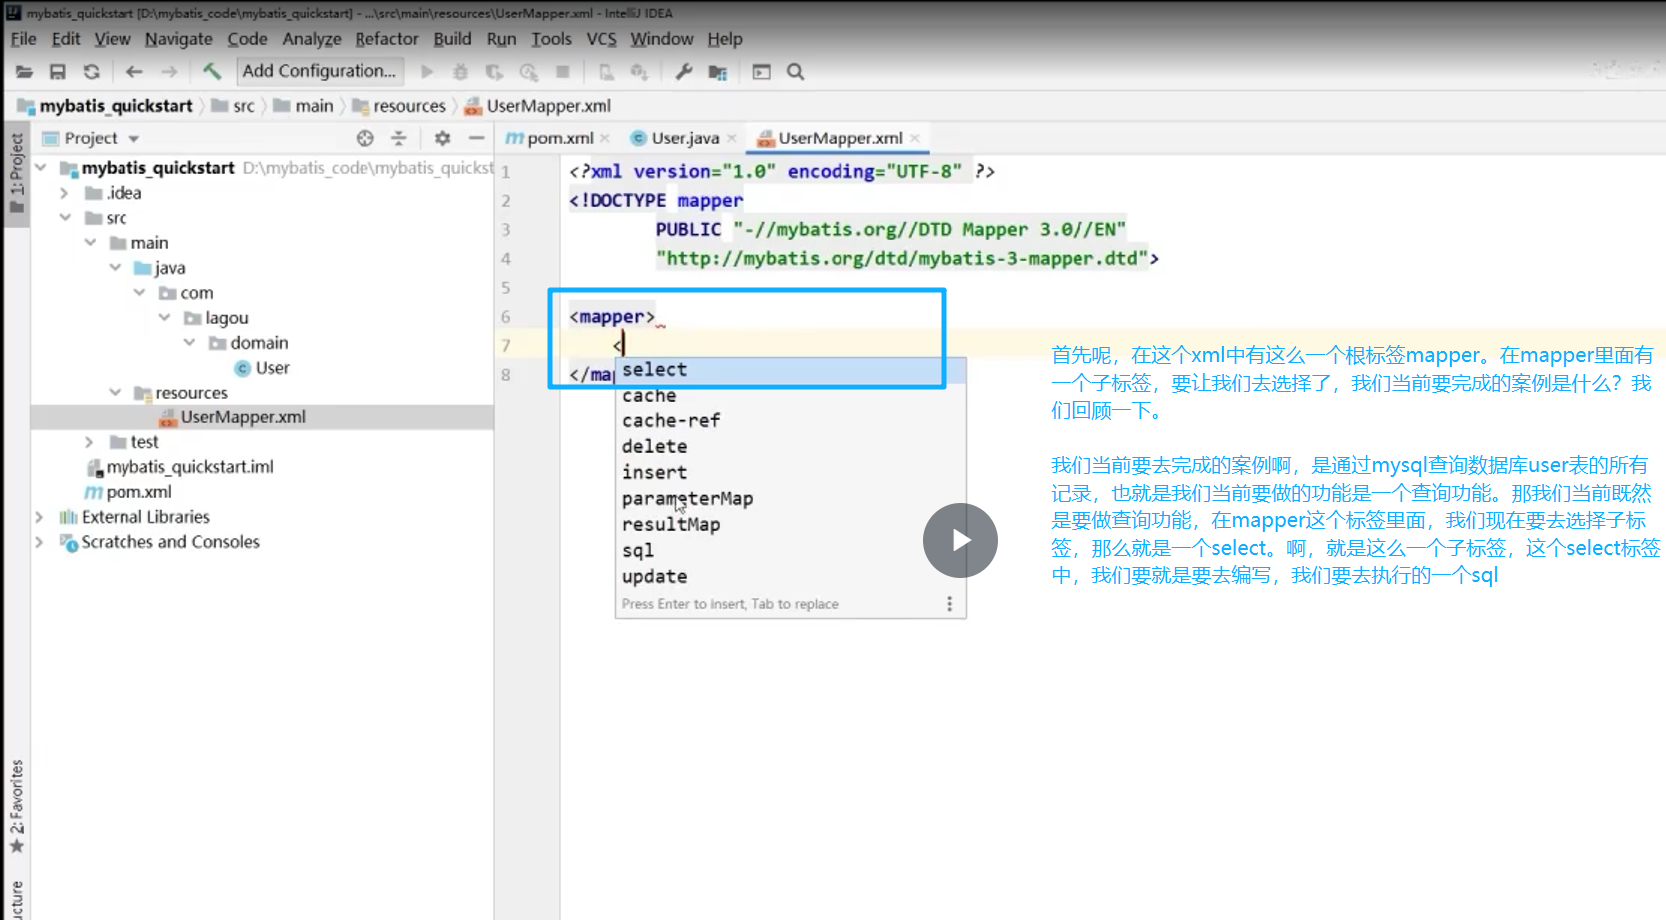Open Project Structure toolbar icon
The height and width of the screenshot is (920, 1666).
click(718, 72)
